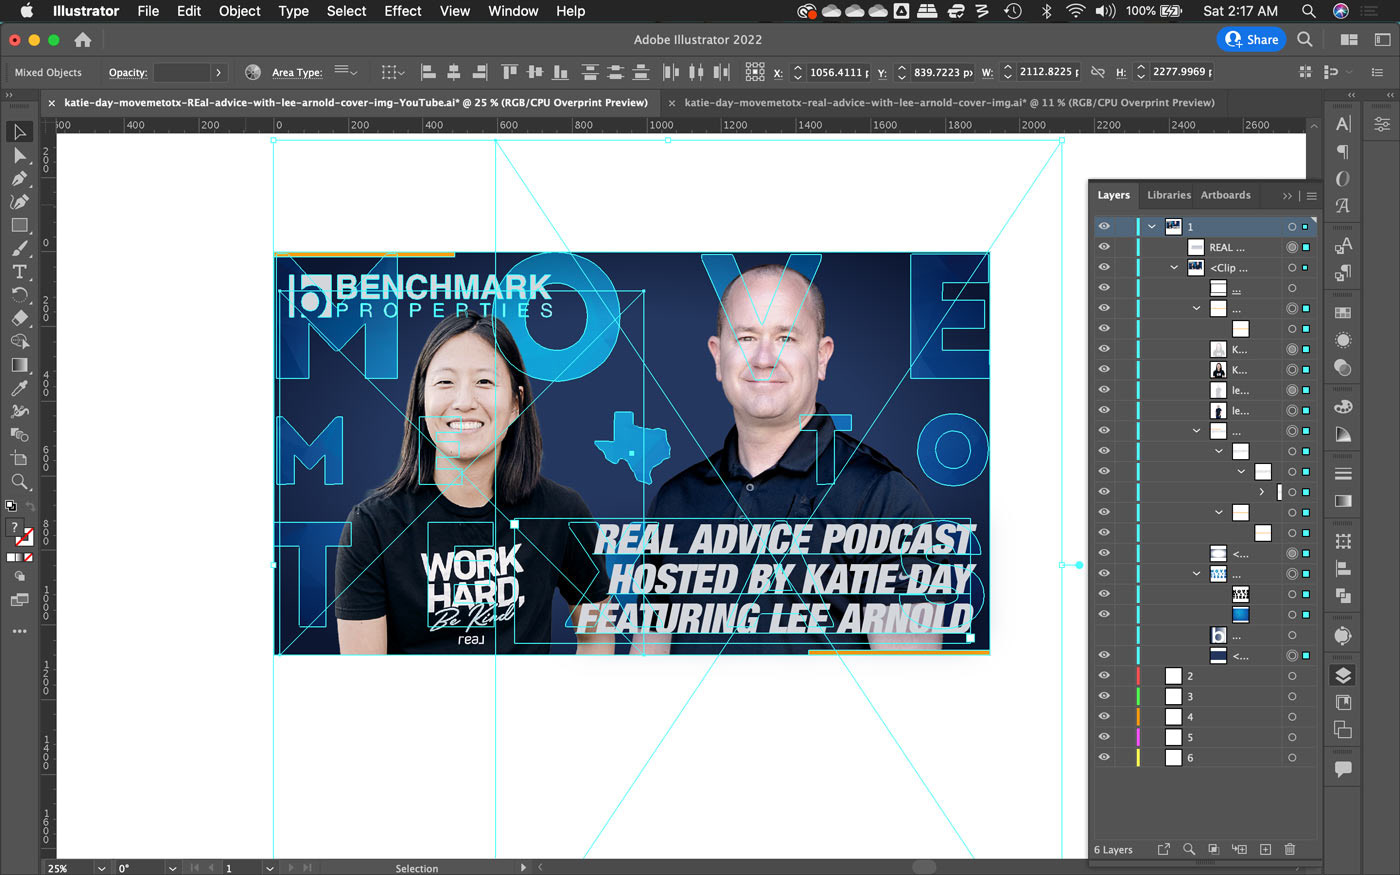Select the Pen tool

click(19, 179)
